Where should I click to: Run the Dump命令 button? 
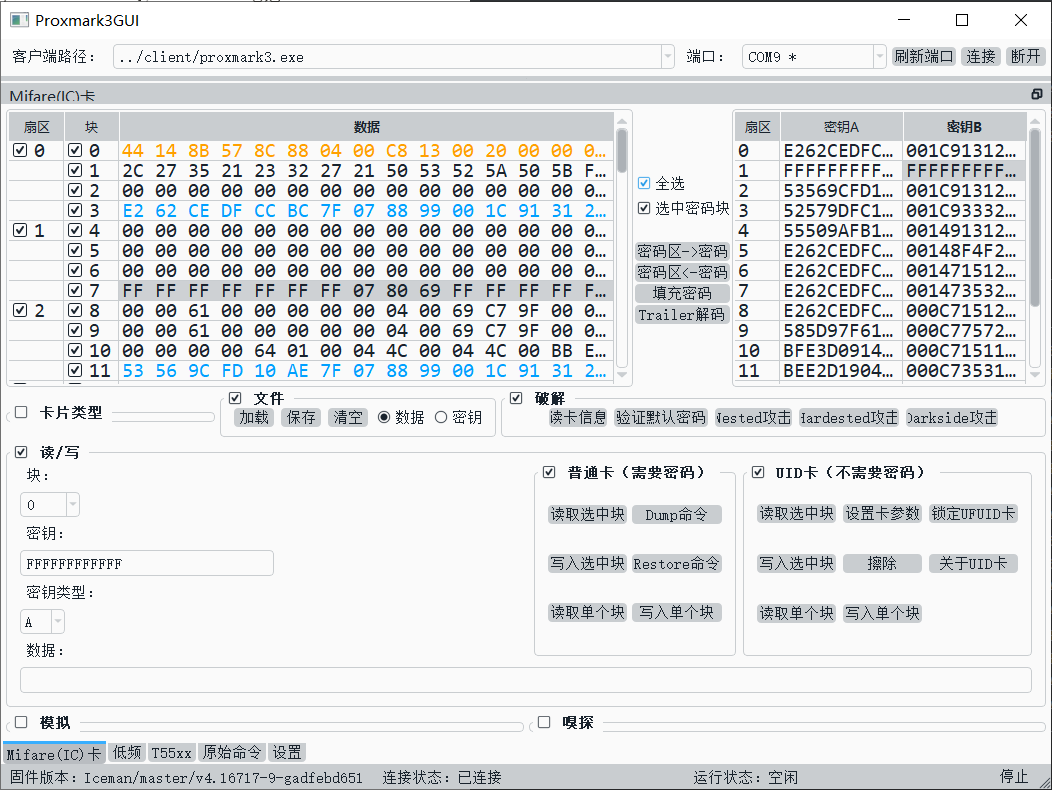pos(676,515)
